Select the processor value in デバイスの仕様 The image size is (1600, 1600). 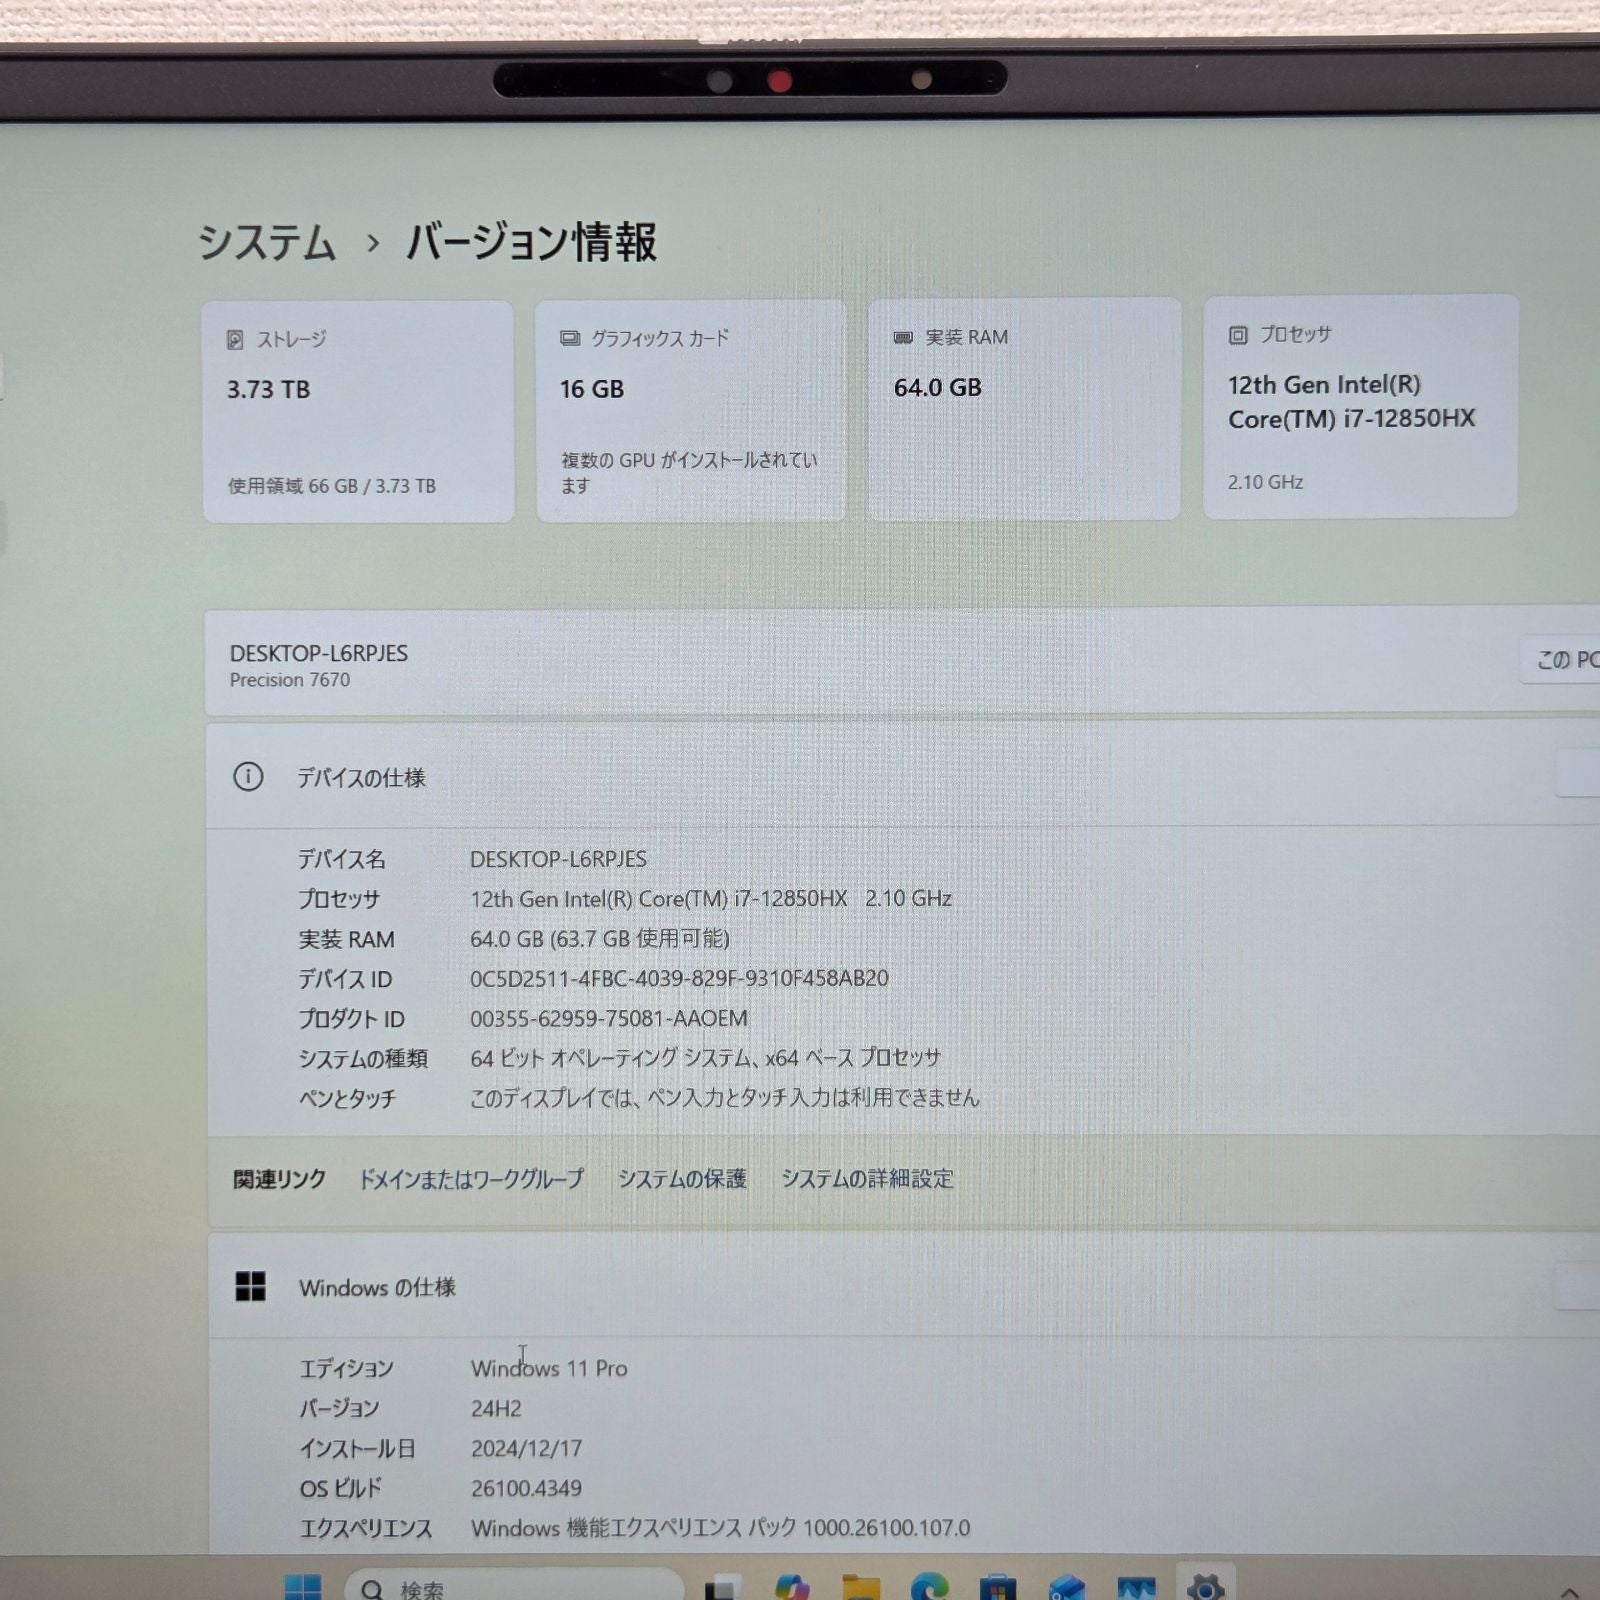711,898
